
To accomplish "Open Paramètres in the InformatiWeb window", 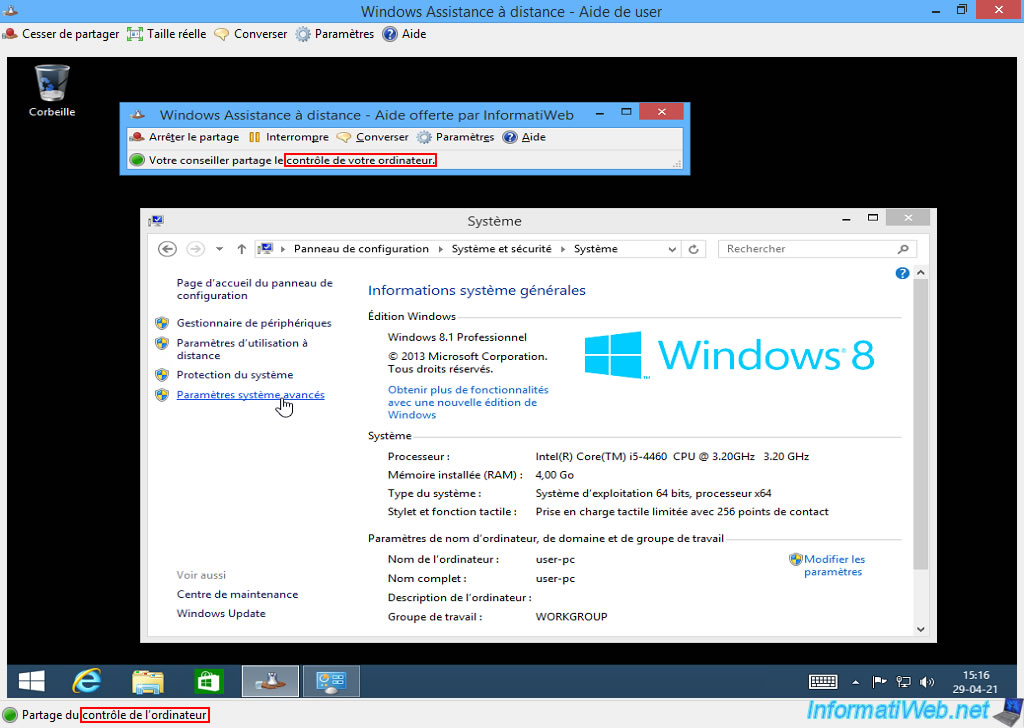I will click(455, 137).
